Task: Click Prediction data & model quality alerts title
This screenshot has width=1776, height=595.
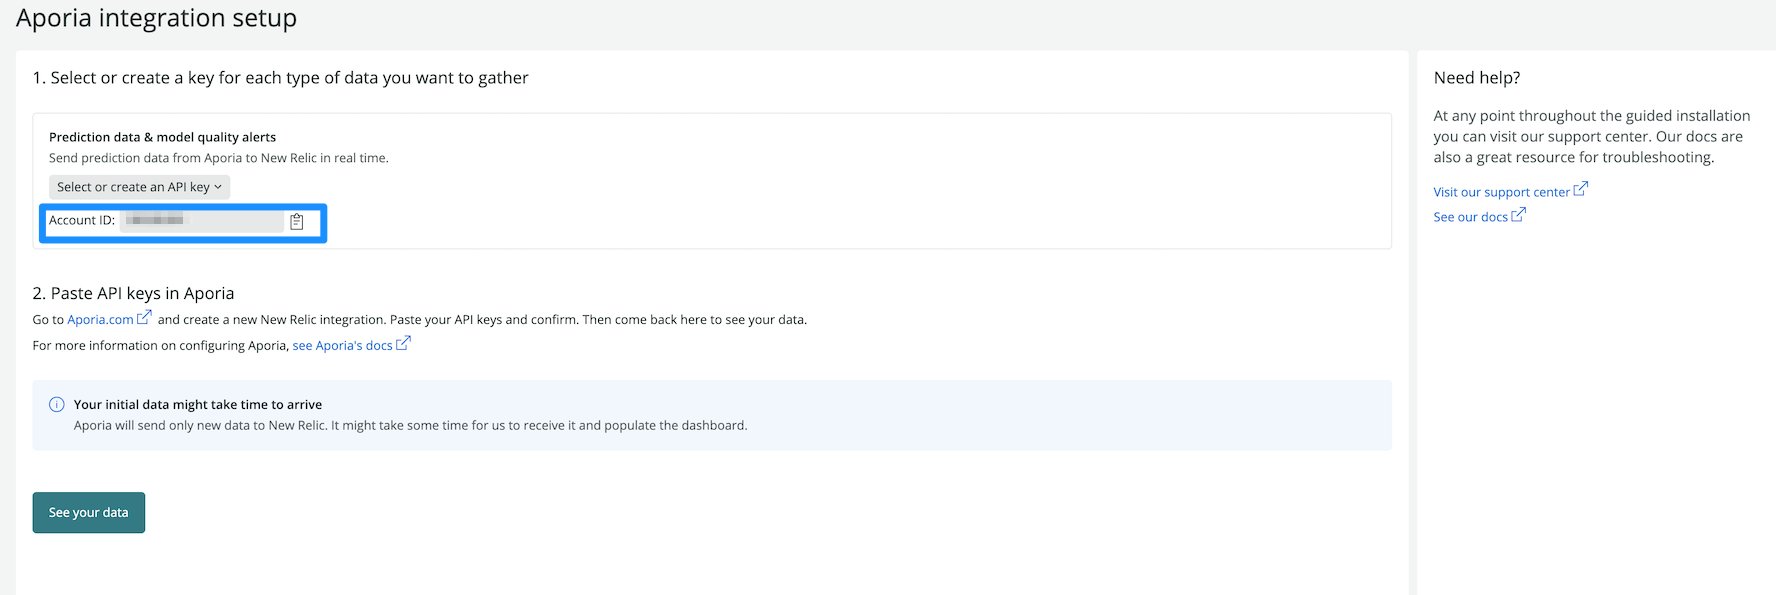Action: [162, 137]
